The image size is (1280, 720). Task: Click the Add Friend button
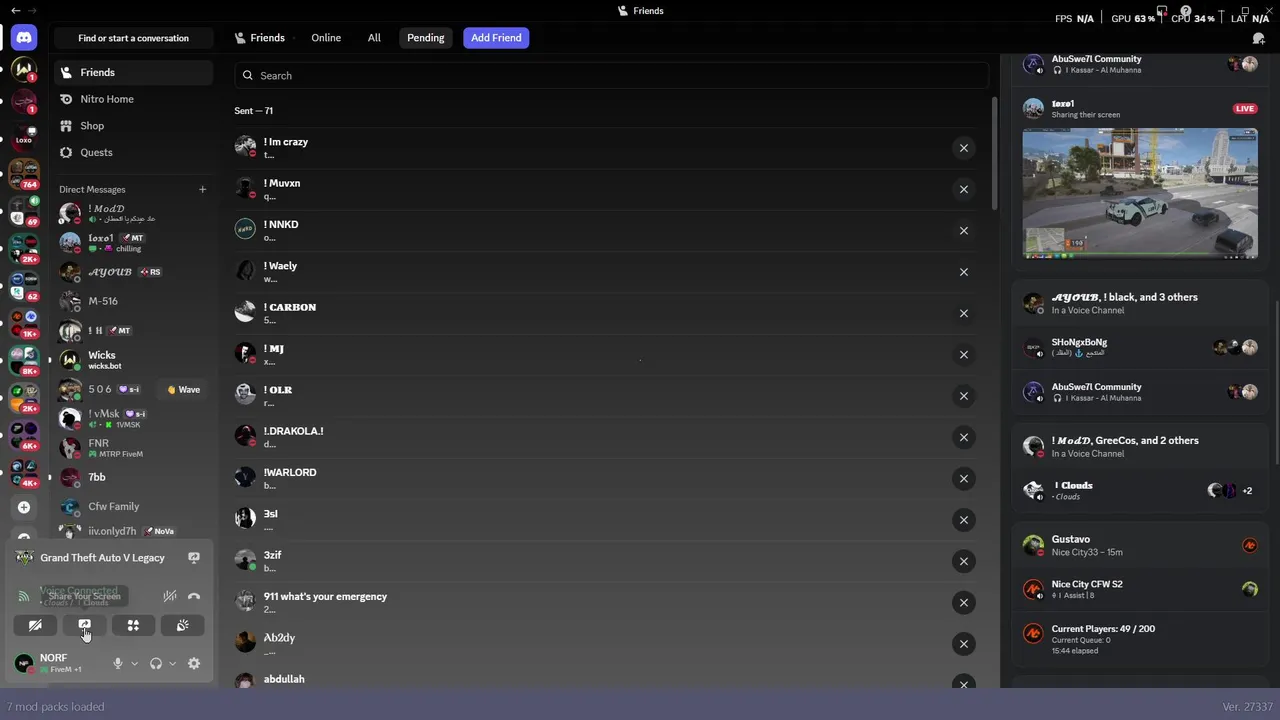496,38
